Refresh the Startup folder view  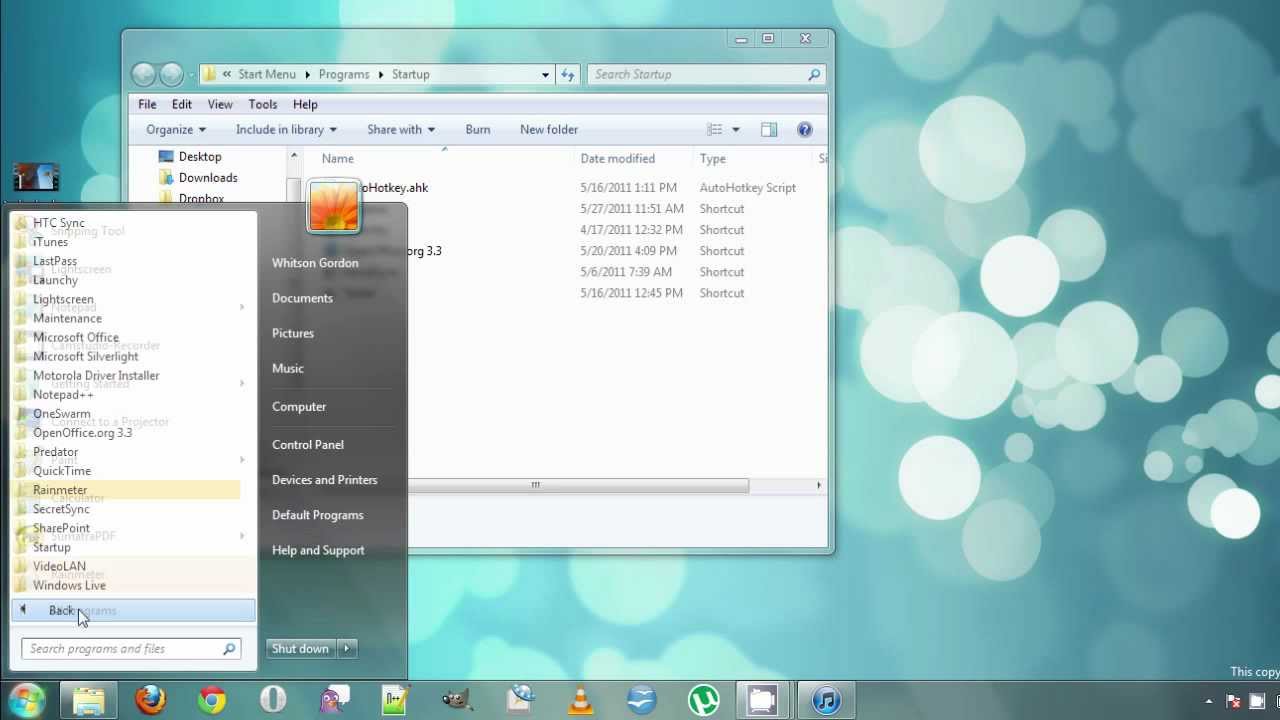[x=568, y=74]
